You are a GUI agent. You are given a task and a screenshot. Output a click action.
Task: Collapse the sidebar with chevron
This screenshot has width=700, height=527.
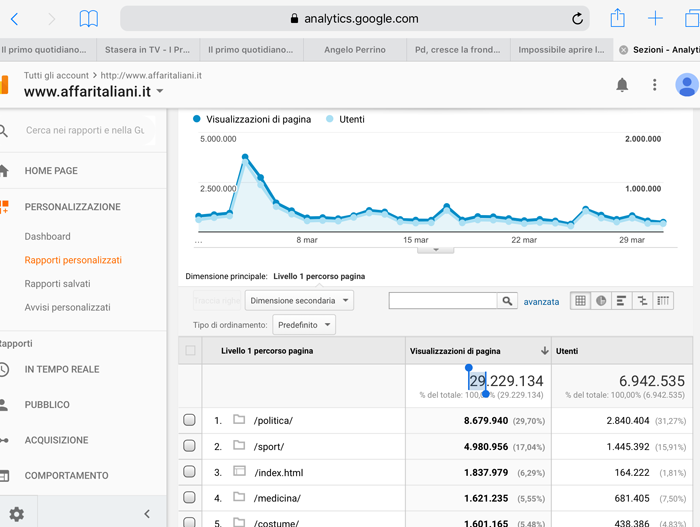147,514
